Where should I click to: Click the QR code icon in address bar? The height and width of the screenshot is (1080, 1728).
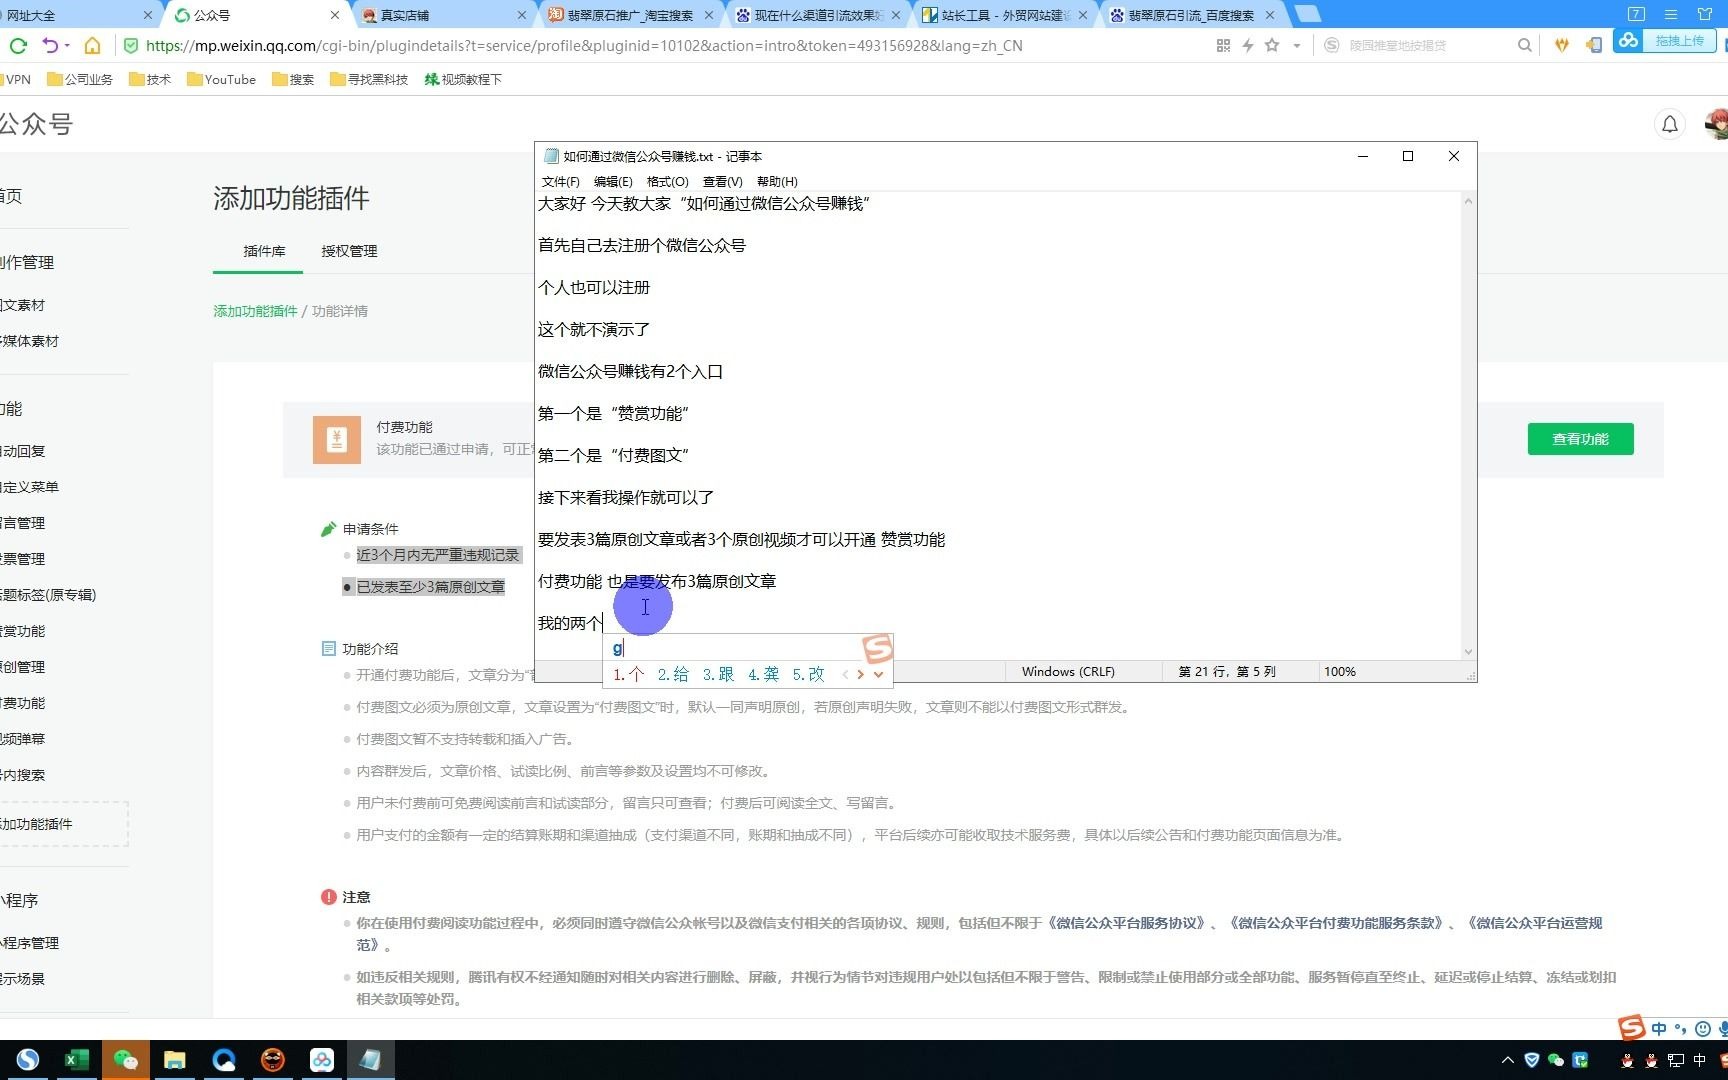(1223, 45)
